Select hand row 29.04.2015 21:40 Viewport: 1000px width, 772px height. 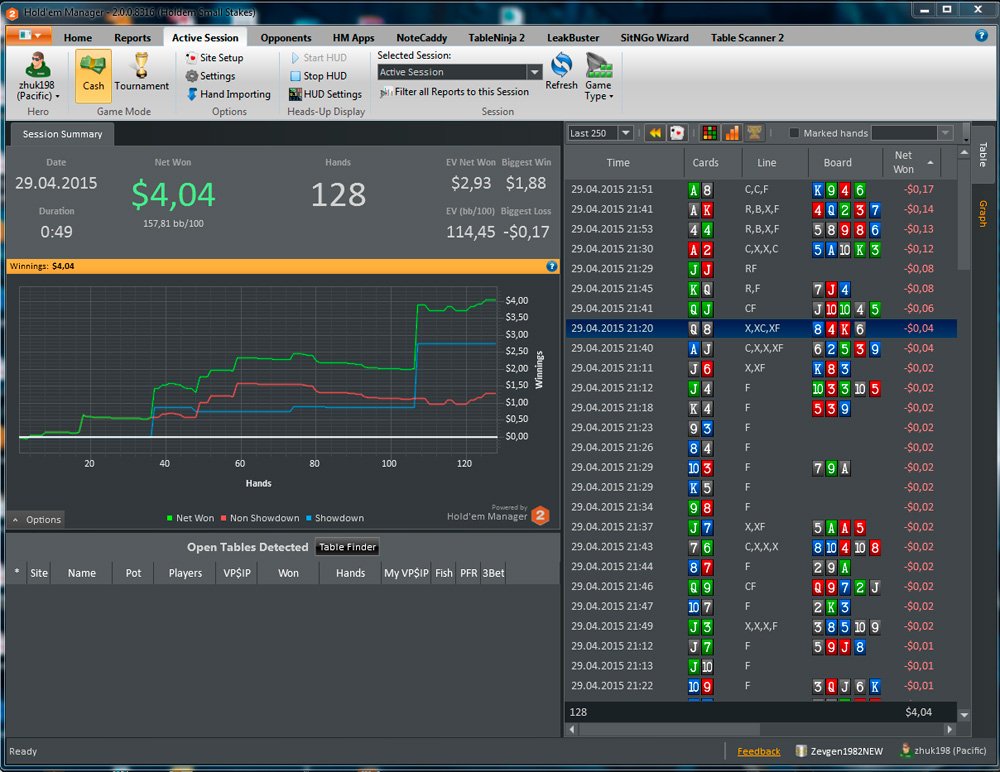[x=761, y=348]
